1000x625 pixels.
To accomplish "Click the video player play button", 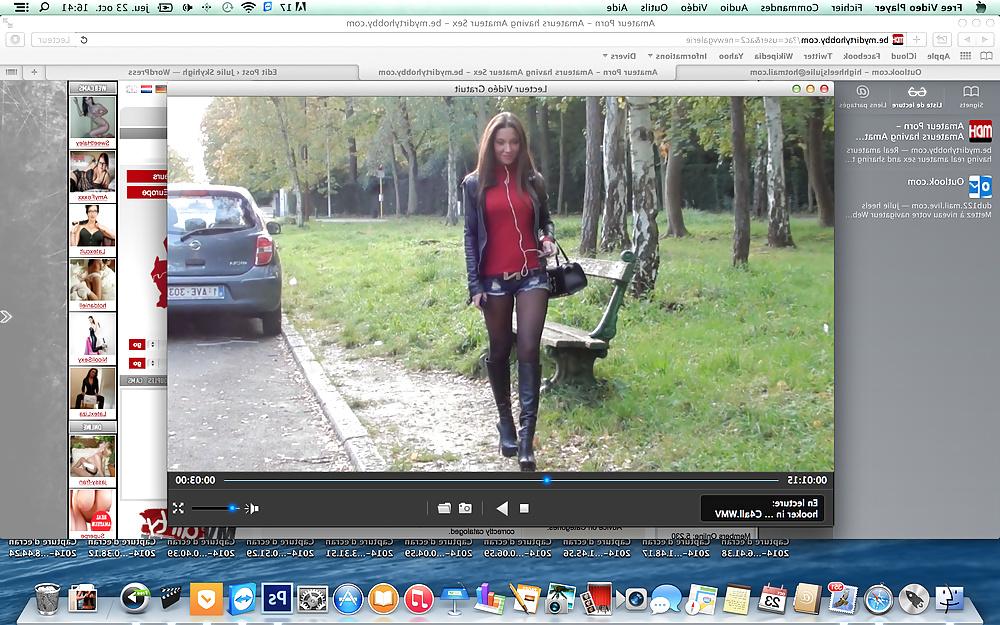I will click(503, 508).
